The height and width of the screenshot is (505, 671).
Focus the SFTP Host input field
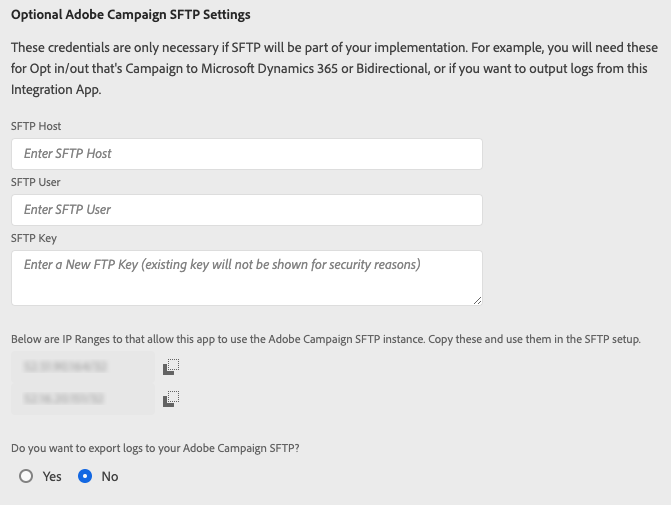[246, 154]
